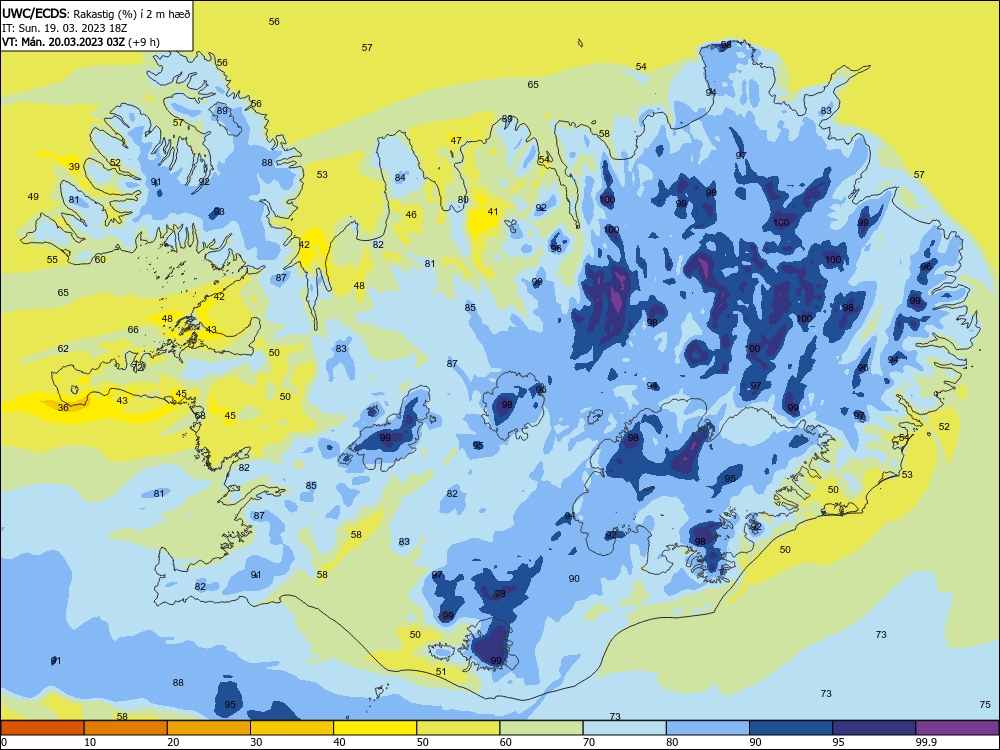Click the humidity value '66' on the map
The image size is (1000, 750).
133,329
